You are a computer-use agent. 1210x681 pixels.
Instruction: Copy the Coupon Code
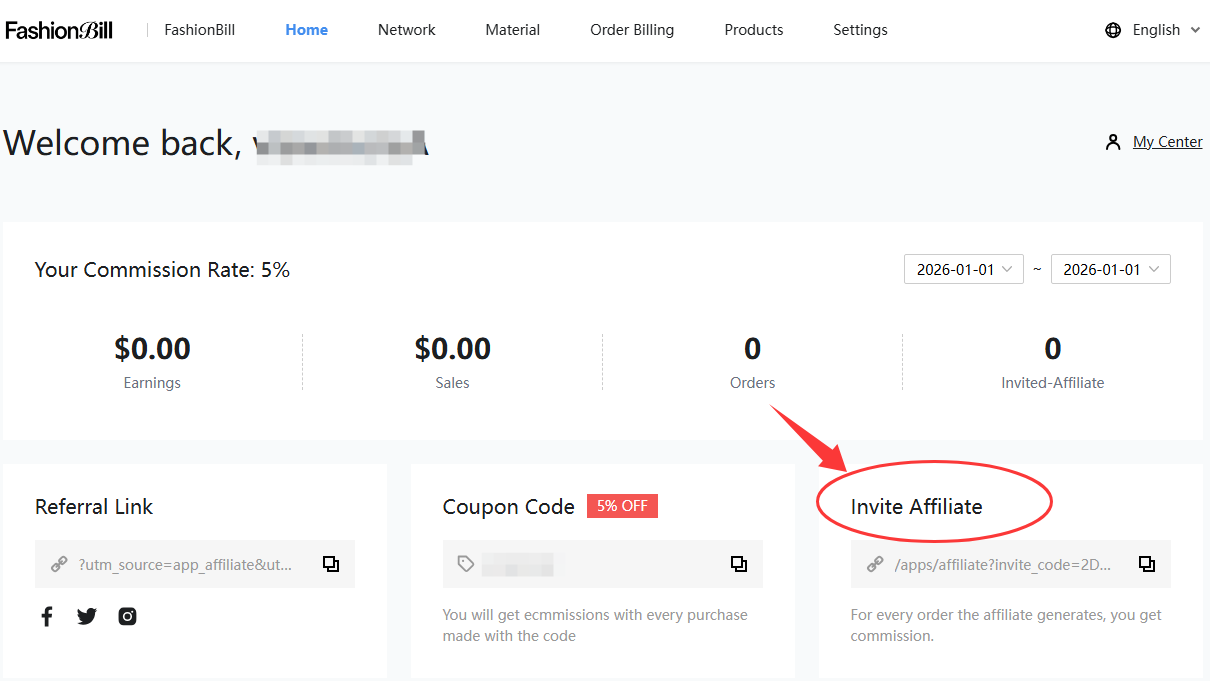click(739, 564)
